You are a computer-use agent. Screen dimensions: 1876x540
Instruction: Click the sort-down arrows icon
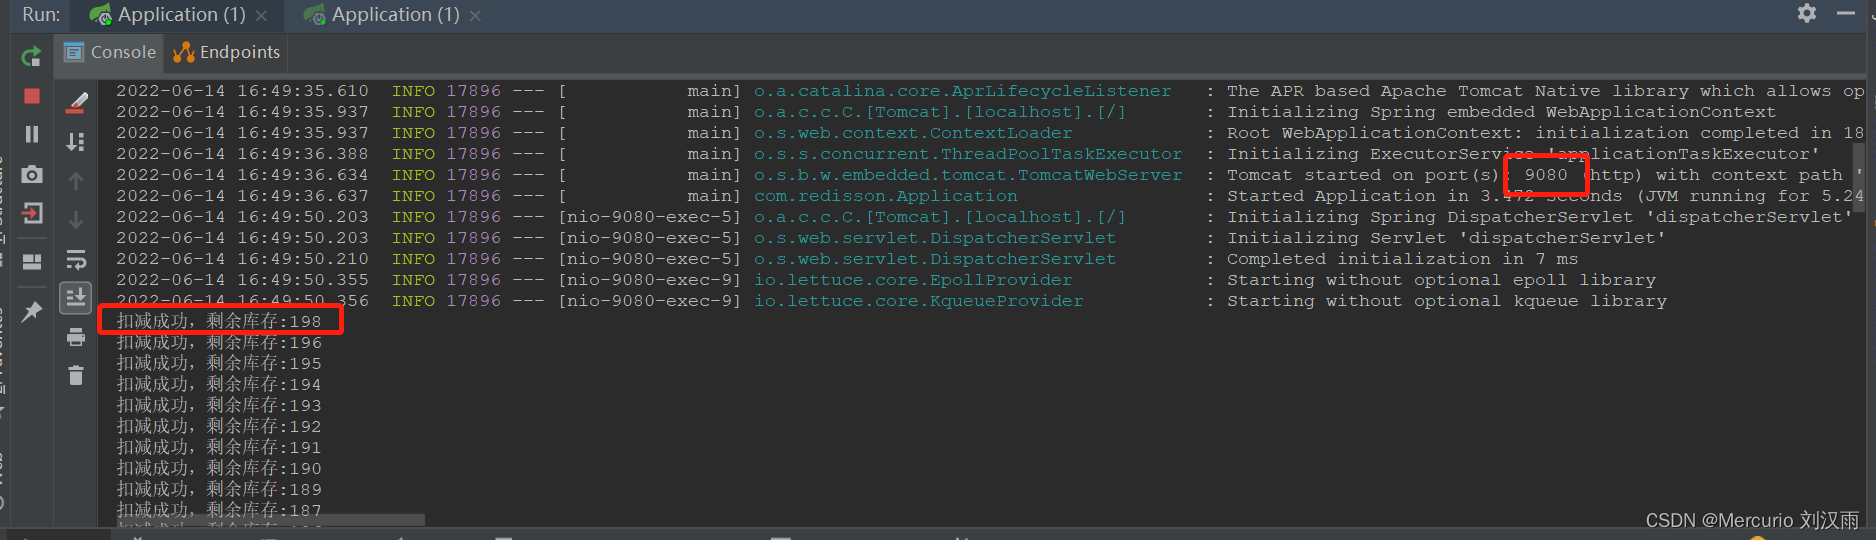(x=76, y=141)
